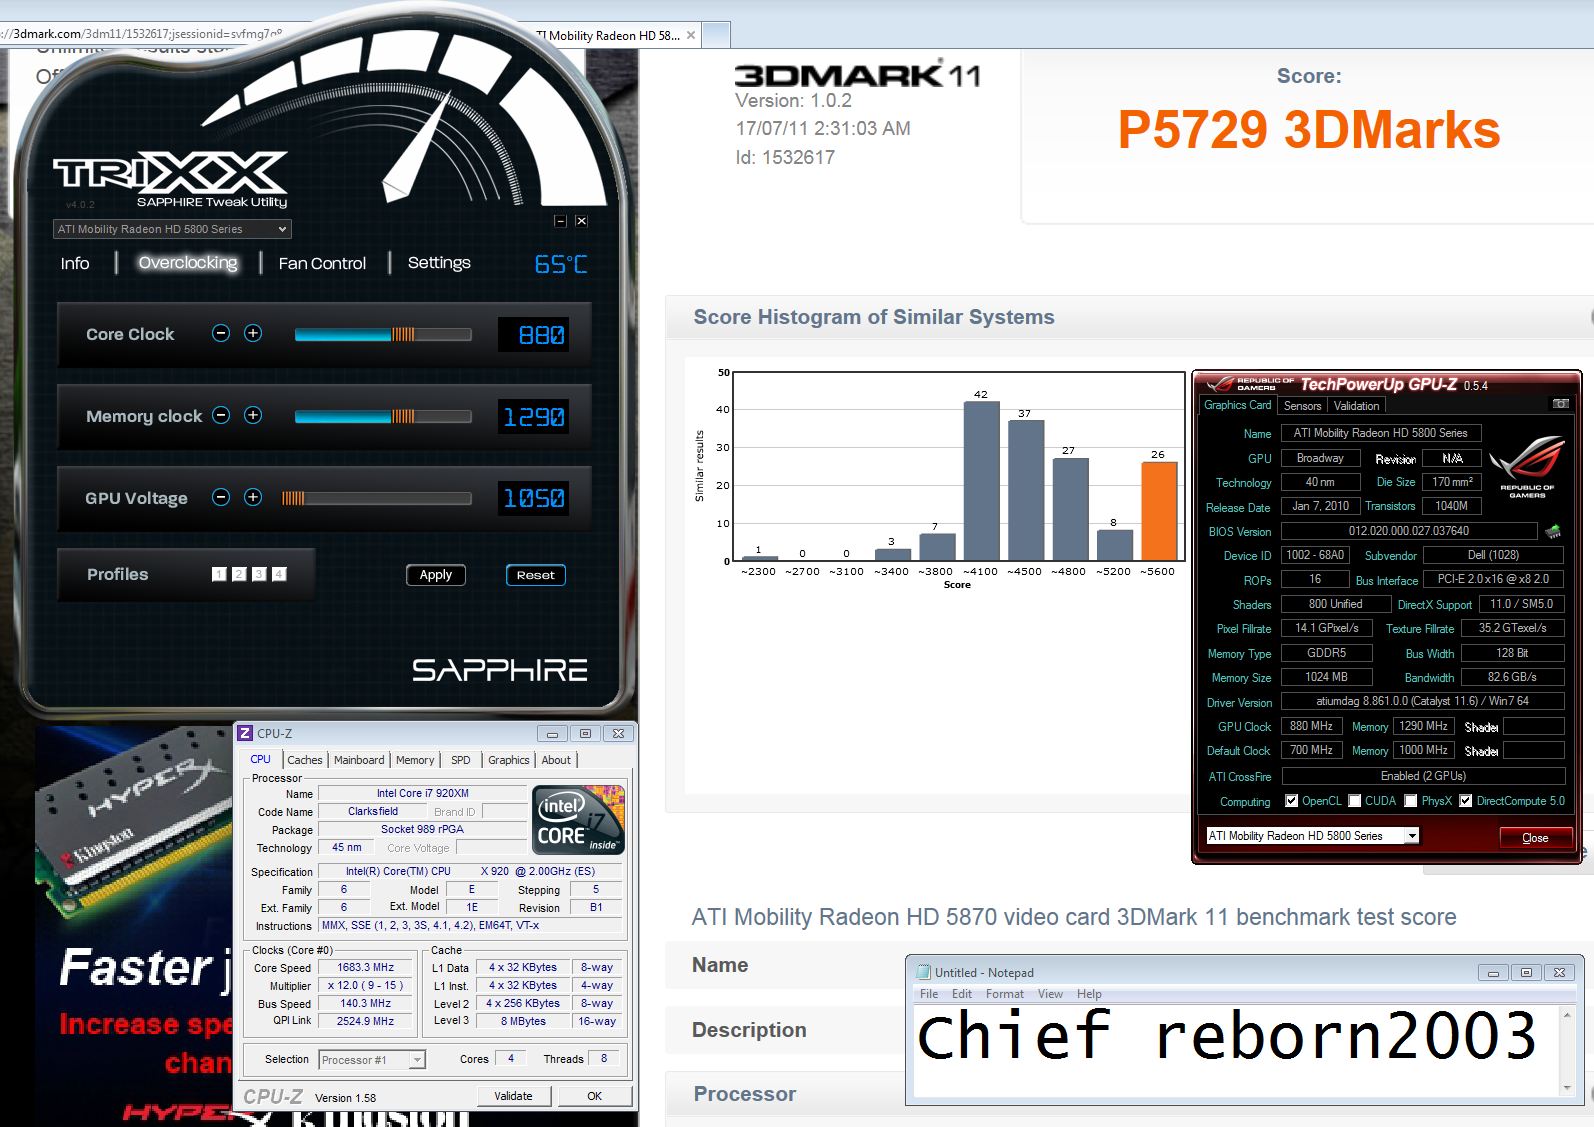Switch to the Overclocking tab in TRIXX

[188, 263]
